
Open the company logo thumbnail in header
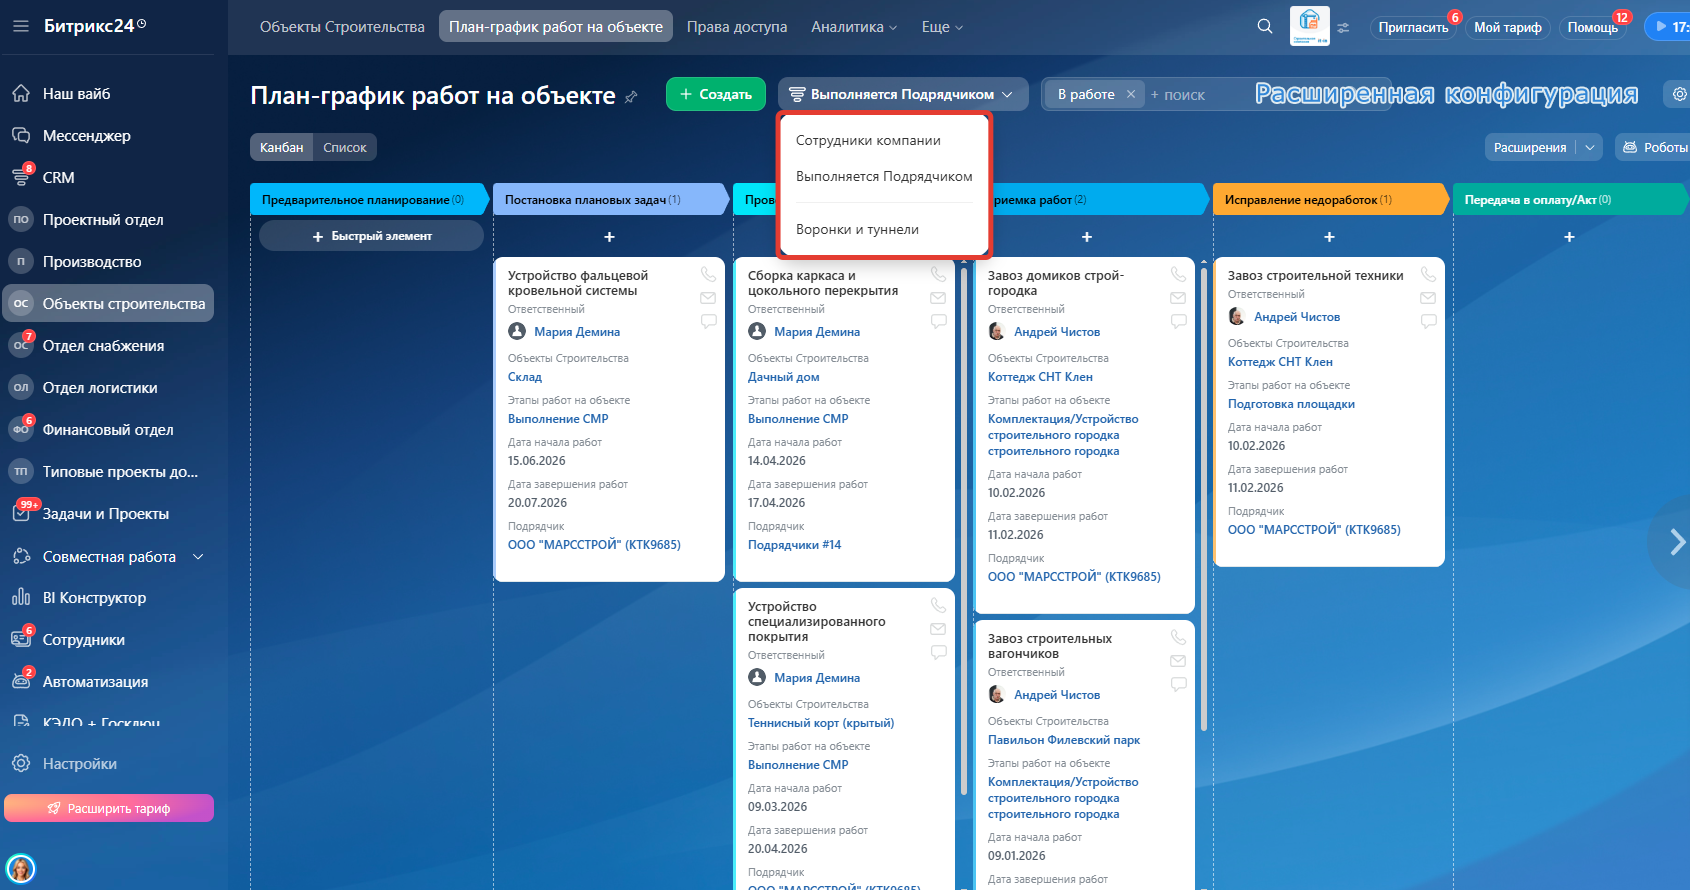click(x=1310, y=26)
